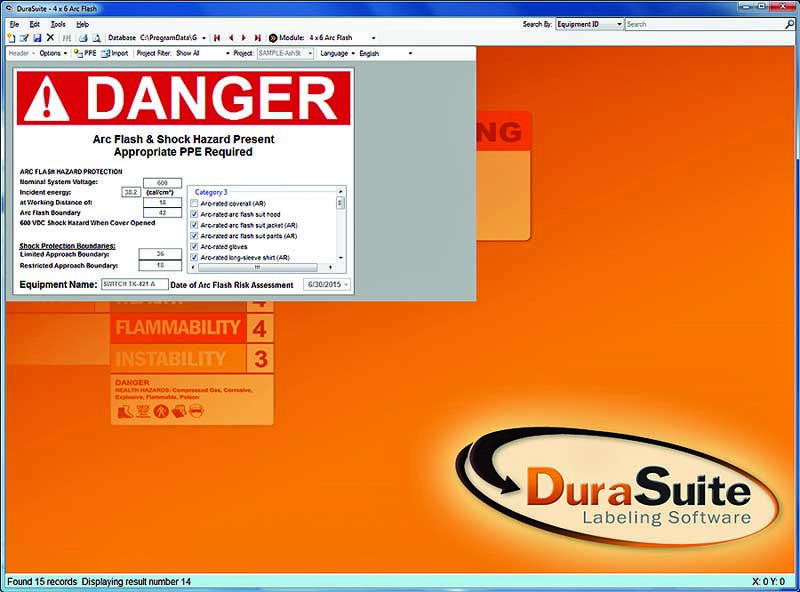Click the PPE list scroll down arrow
This screenshot has height=592, width=800.
click(x=340, y=258)
